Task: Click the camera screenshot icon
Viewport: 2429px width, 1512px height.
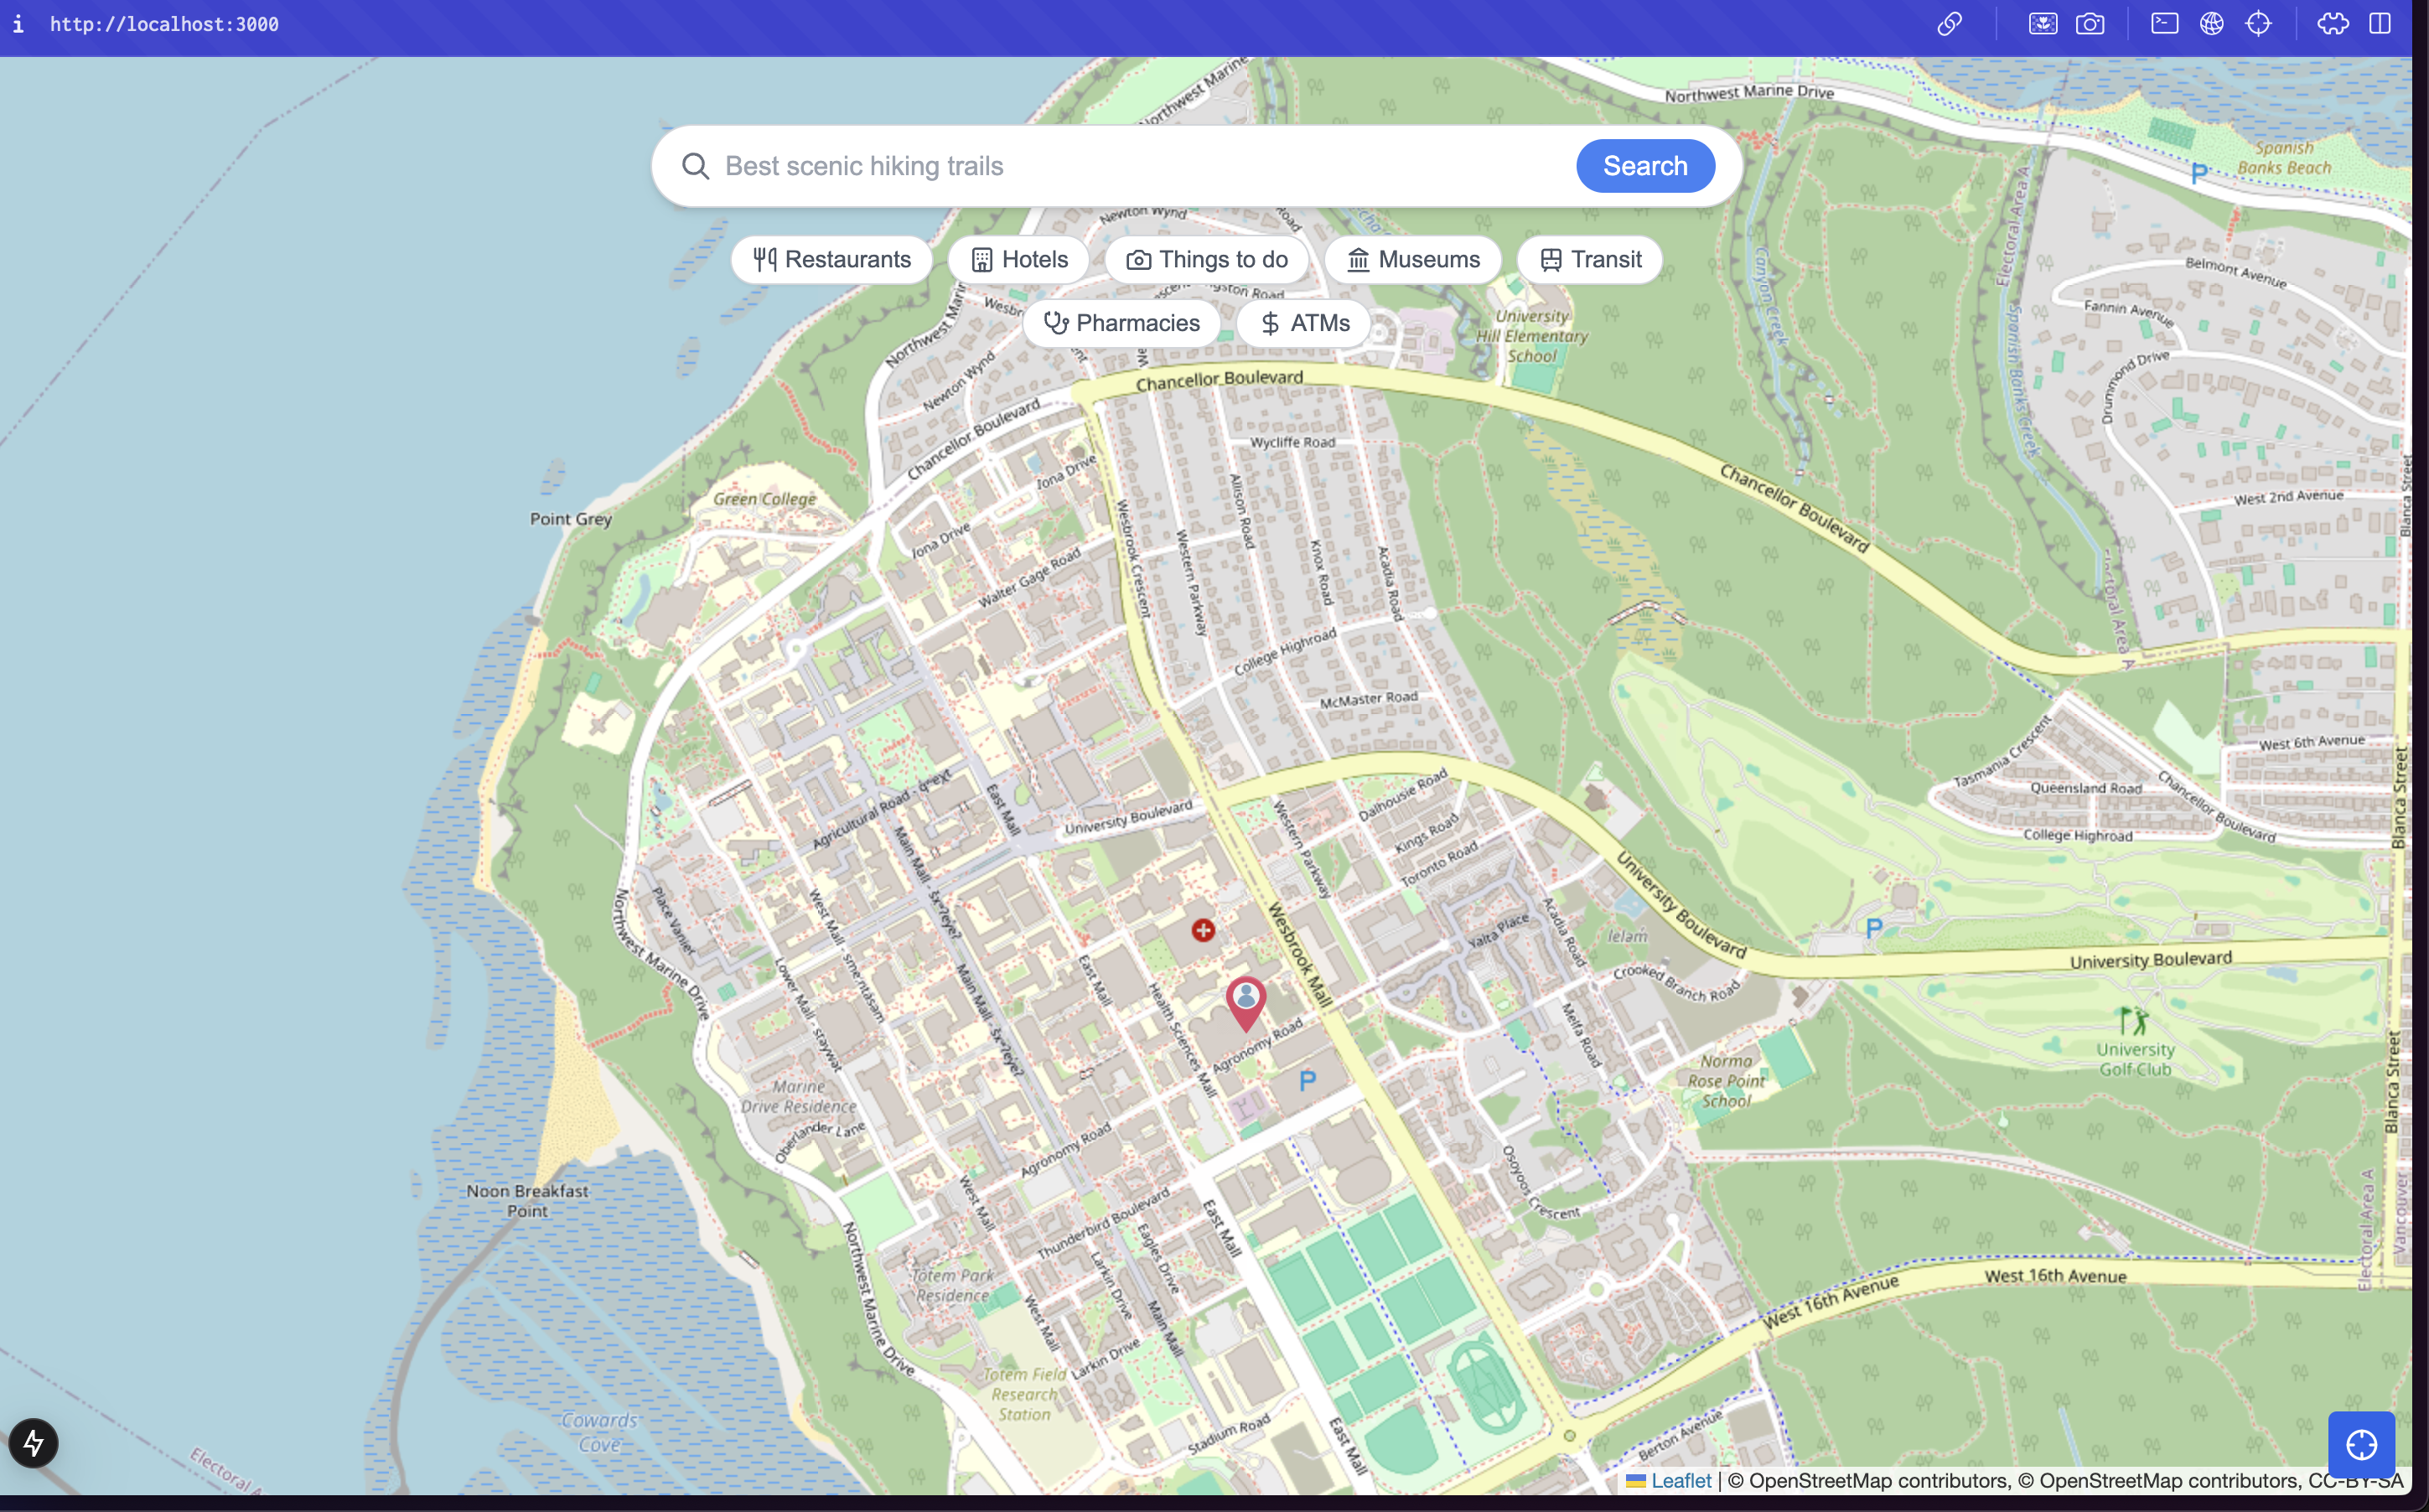Action: coord(2089,24)
